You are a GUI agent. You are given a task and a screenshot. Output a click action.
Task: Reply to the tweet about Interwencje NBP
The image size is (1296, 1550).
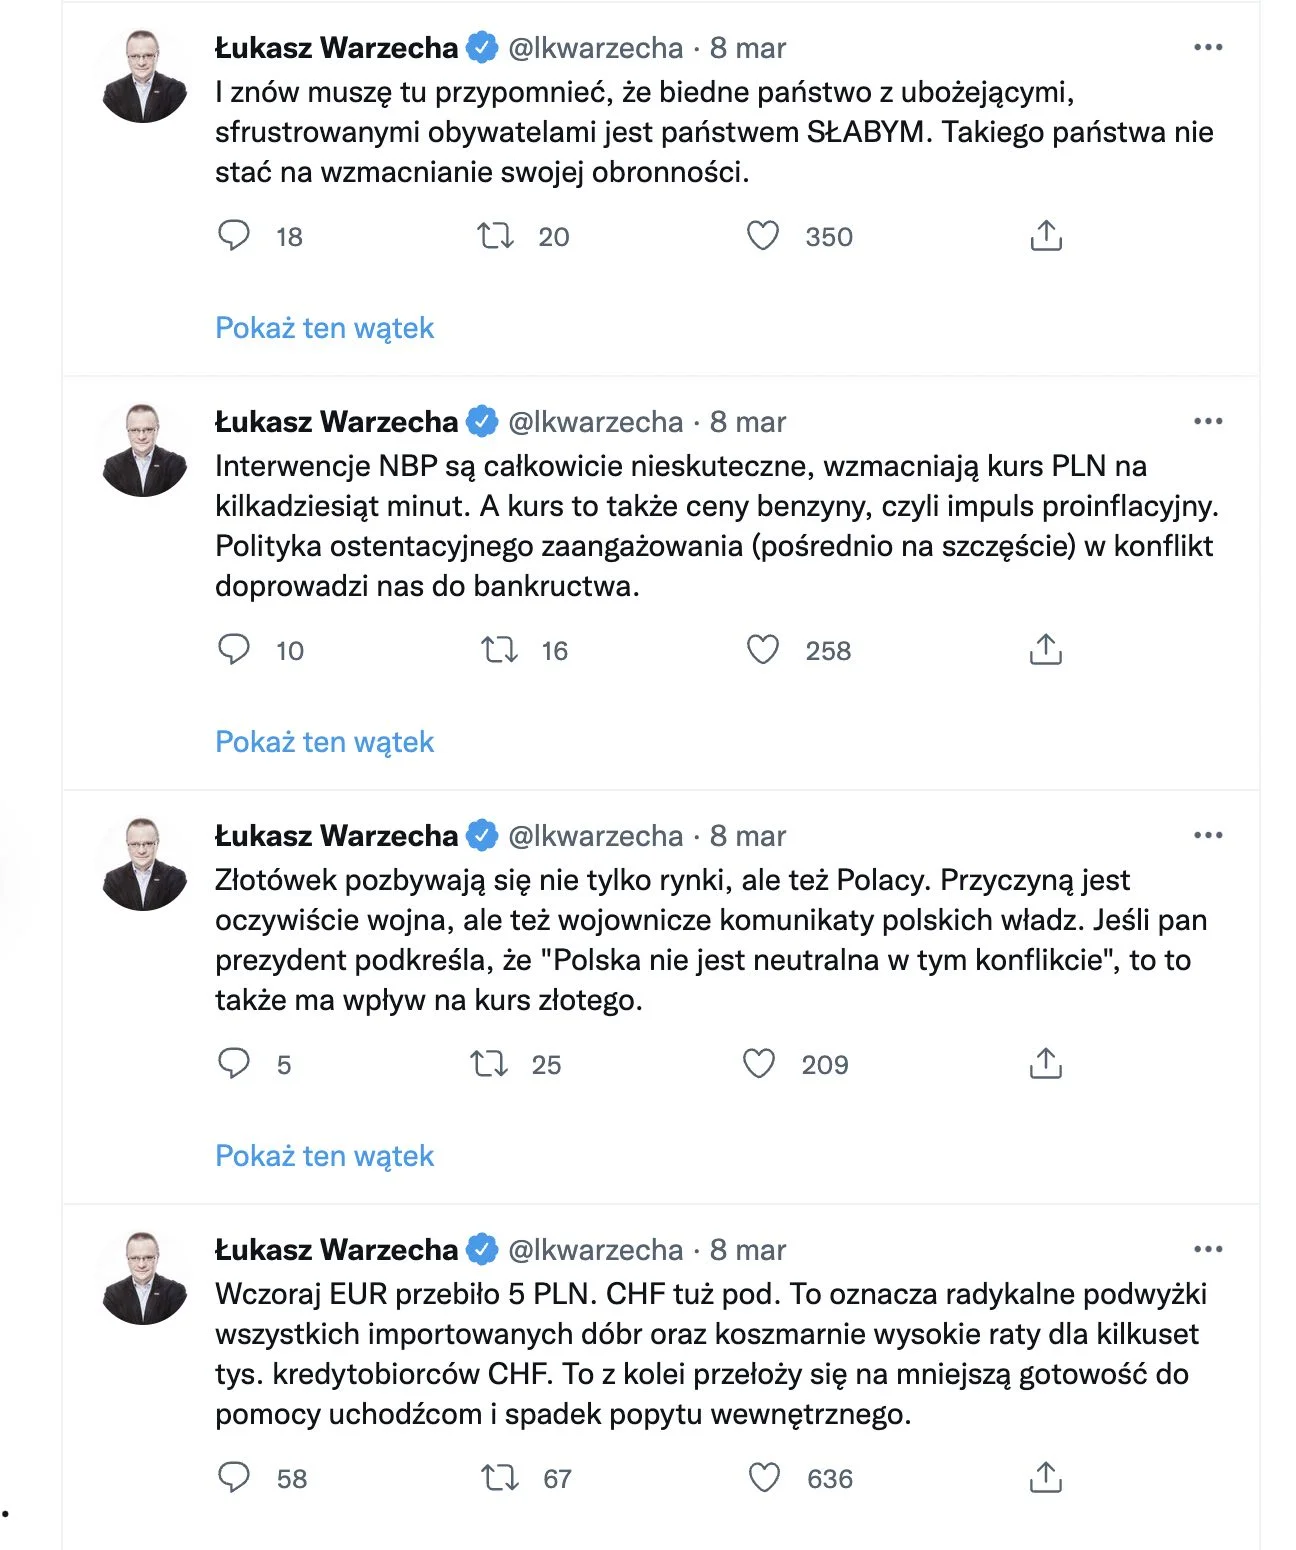(234, 650)
